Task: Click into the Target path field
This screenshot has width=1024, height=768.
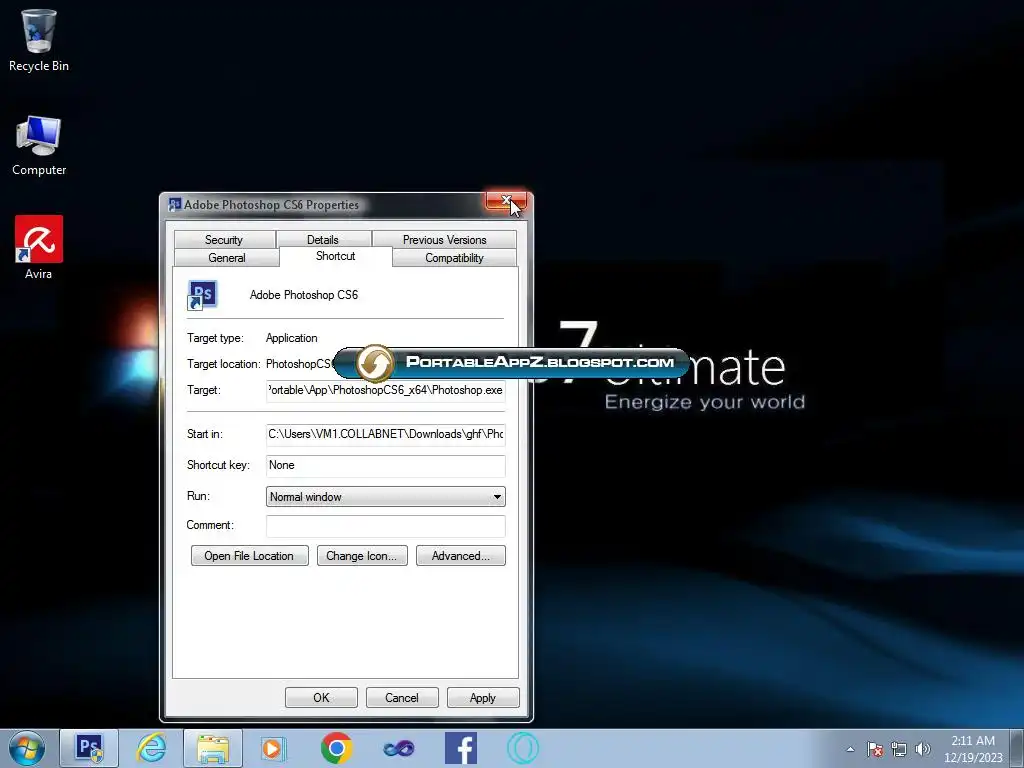Action: click(385, 390)
